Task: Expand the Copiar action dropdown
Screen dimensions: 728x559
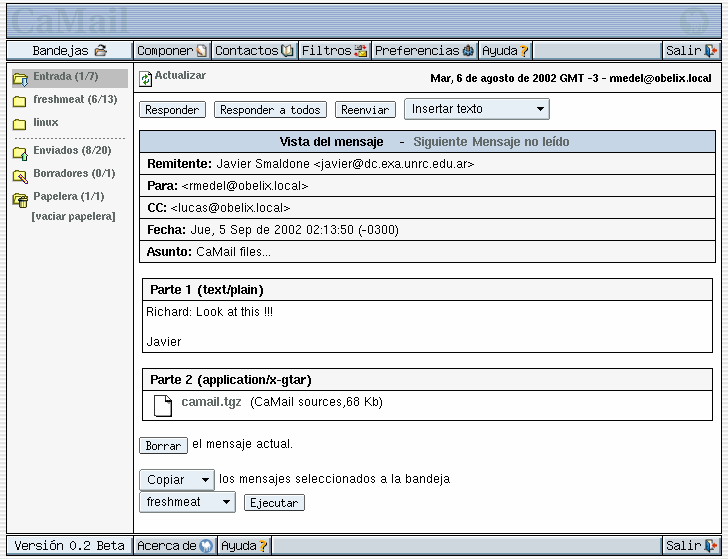Action: (x=177, y=480)
